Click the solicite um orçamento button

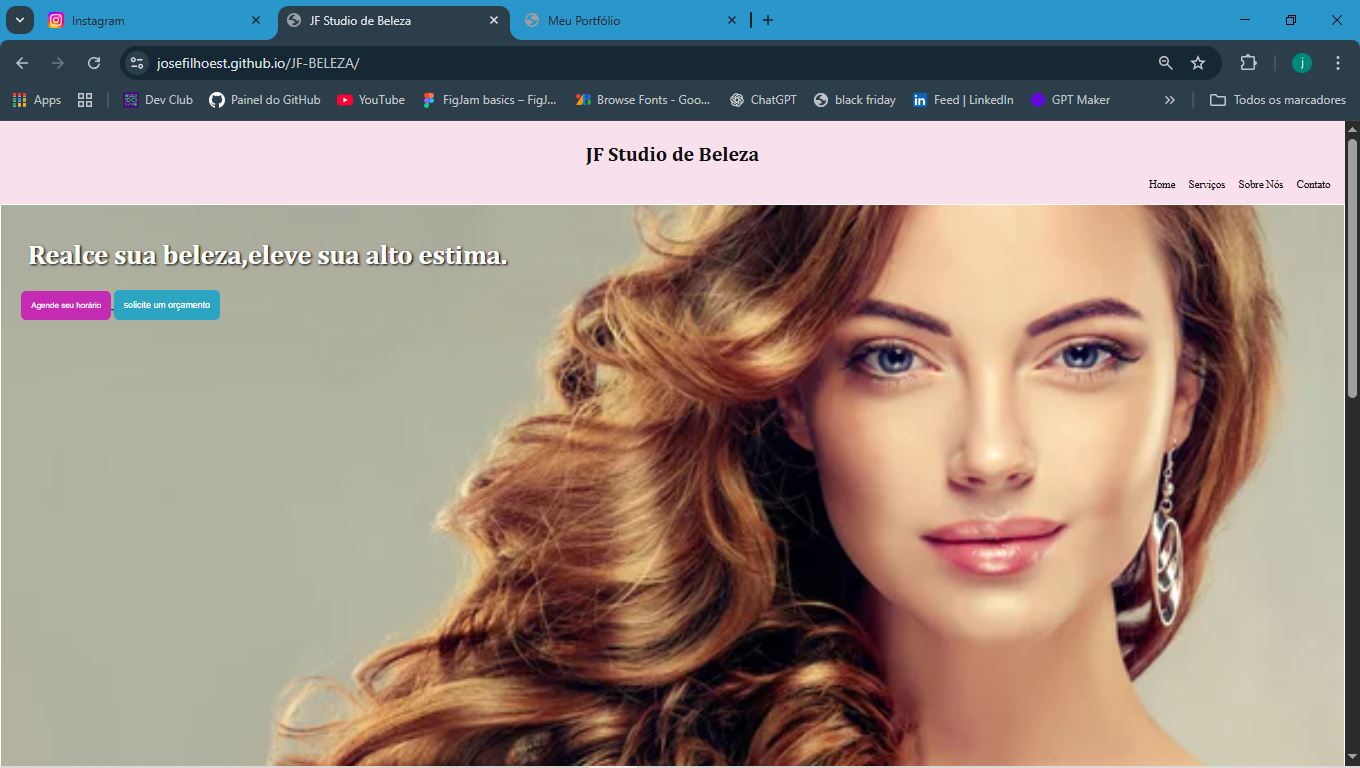[167, 305]
